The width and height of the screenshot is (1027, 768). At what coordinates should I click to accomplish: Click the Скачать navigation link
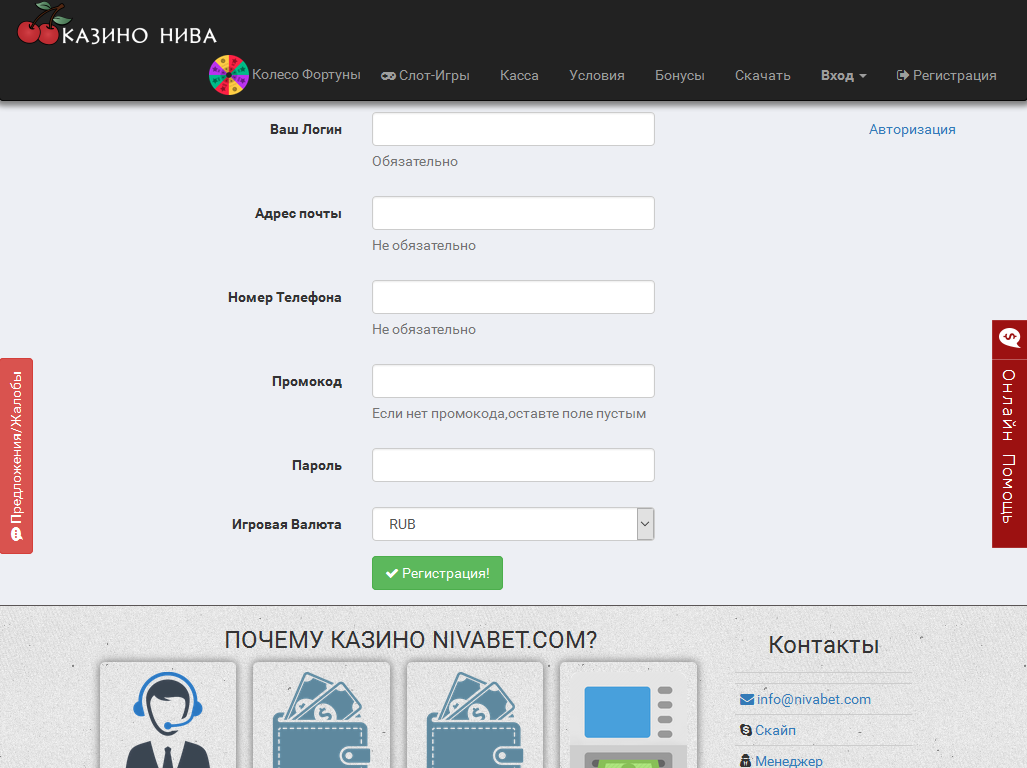[763, 75]
